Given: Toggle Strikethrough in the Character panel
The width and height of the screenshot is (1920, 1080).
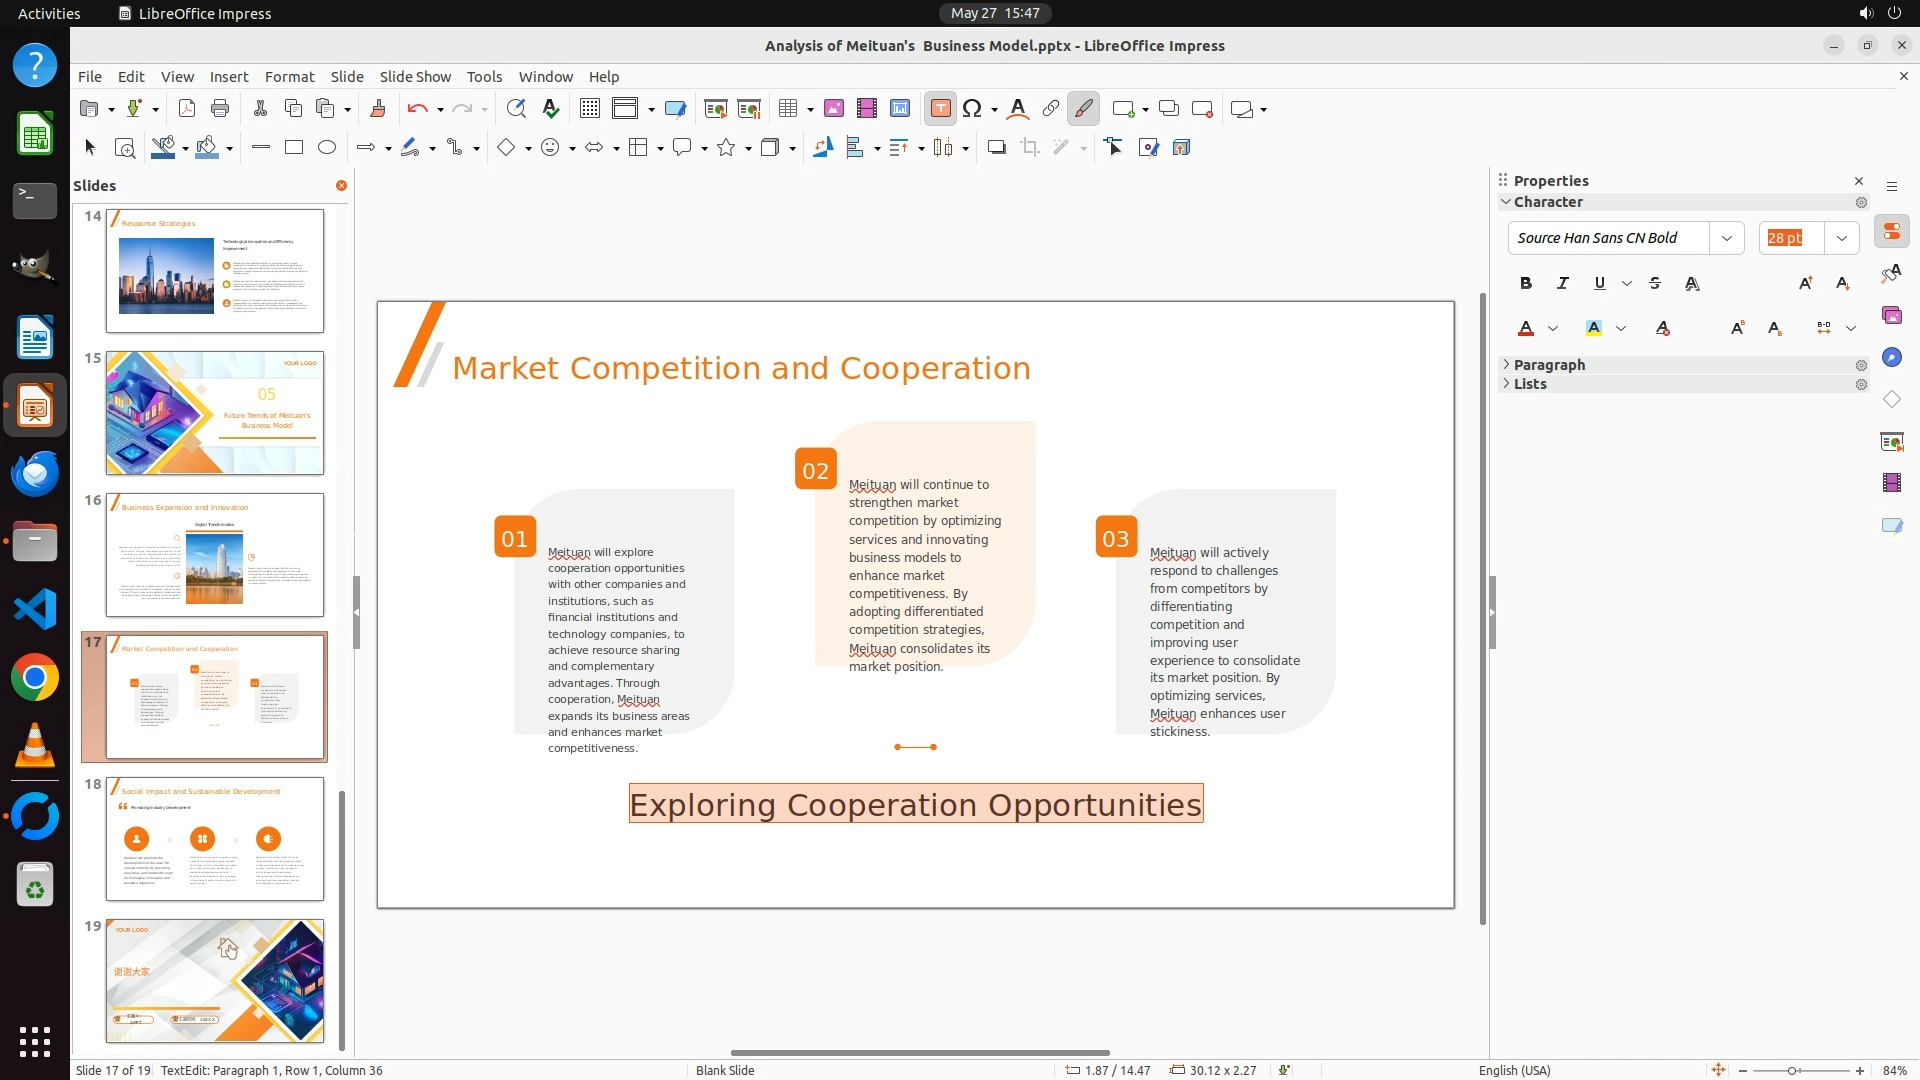Looking at the screenshot, I should (1655, 284).
